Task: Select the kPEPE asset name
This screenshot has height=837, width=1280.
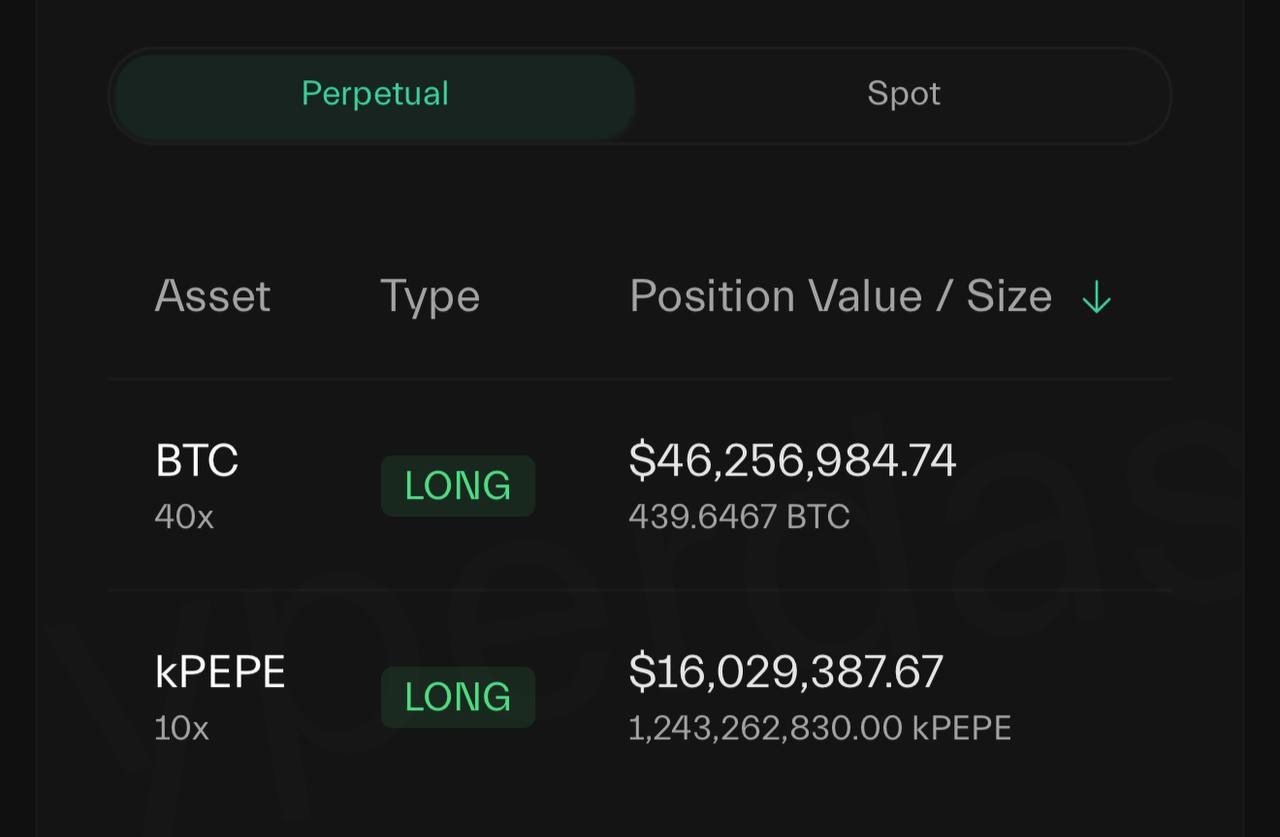Action: point(220,672)
